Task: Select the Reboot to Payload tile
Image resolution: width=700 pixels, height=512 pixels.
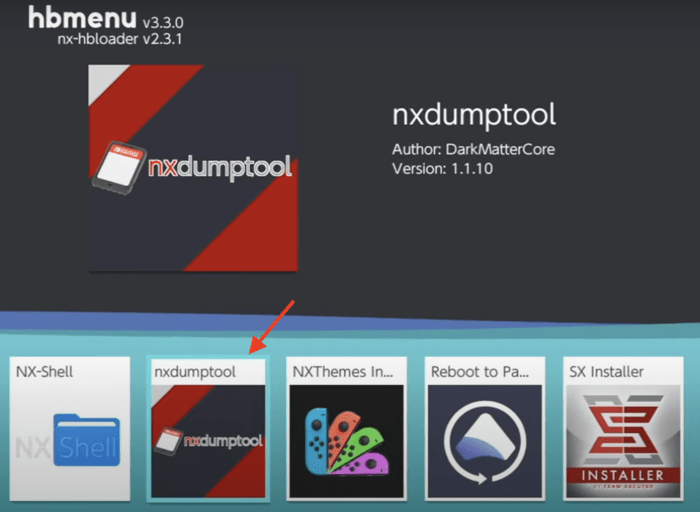Action: tap(485, 429)
